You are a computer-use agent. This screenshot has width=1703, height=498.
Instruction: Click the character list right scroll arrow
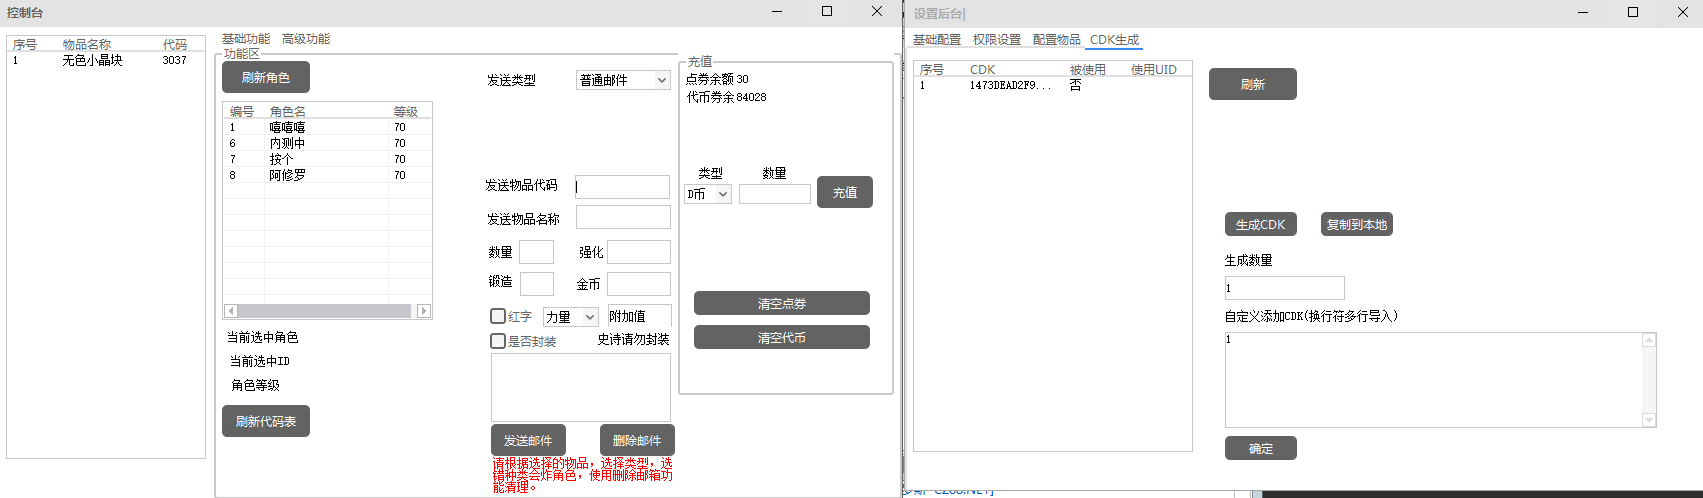click(x=424, y=311)
